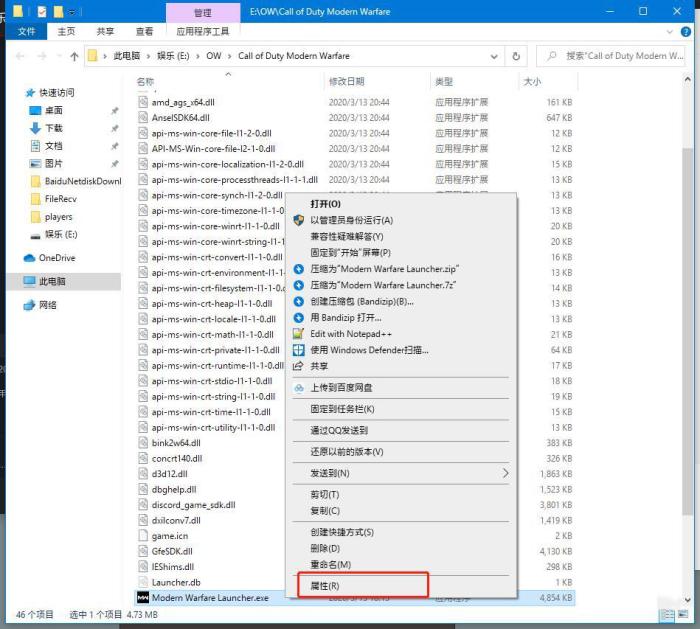Sort files by the 名称 column header
Viewport: 700px width, 629px height.
145,82
